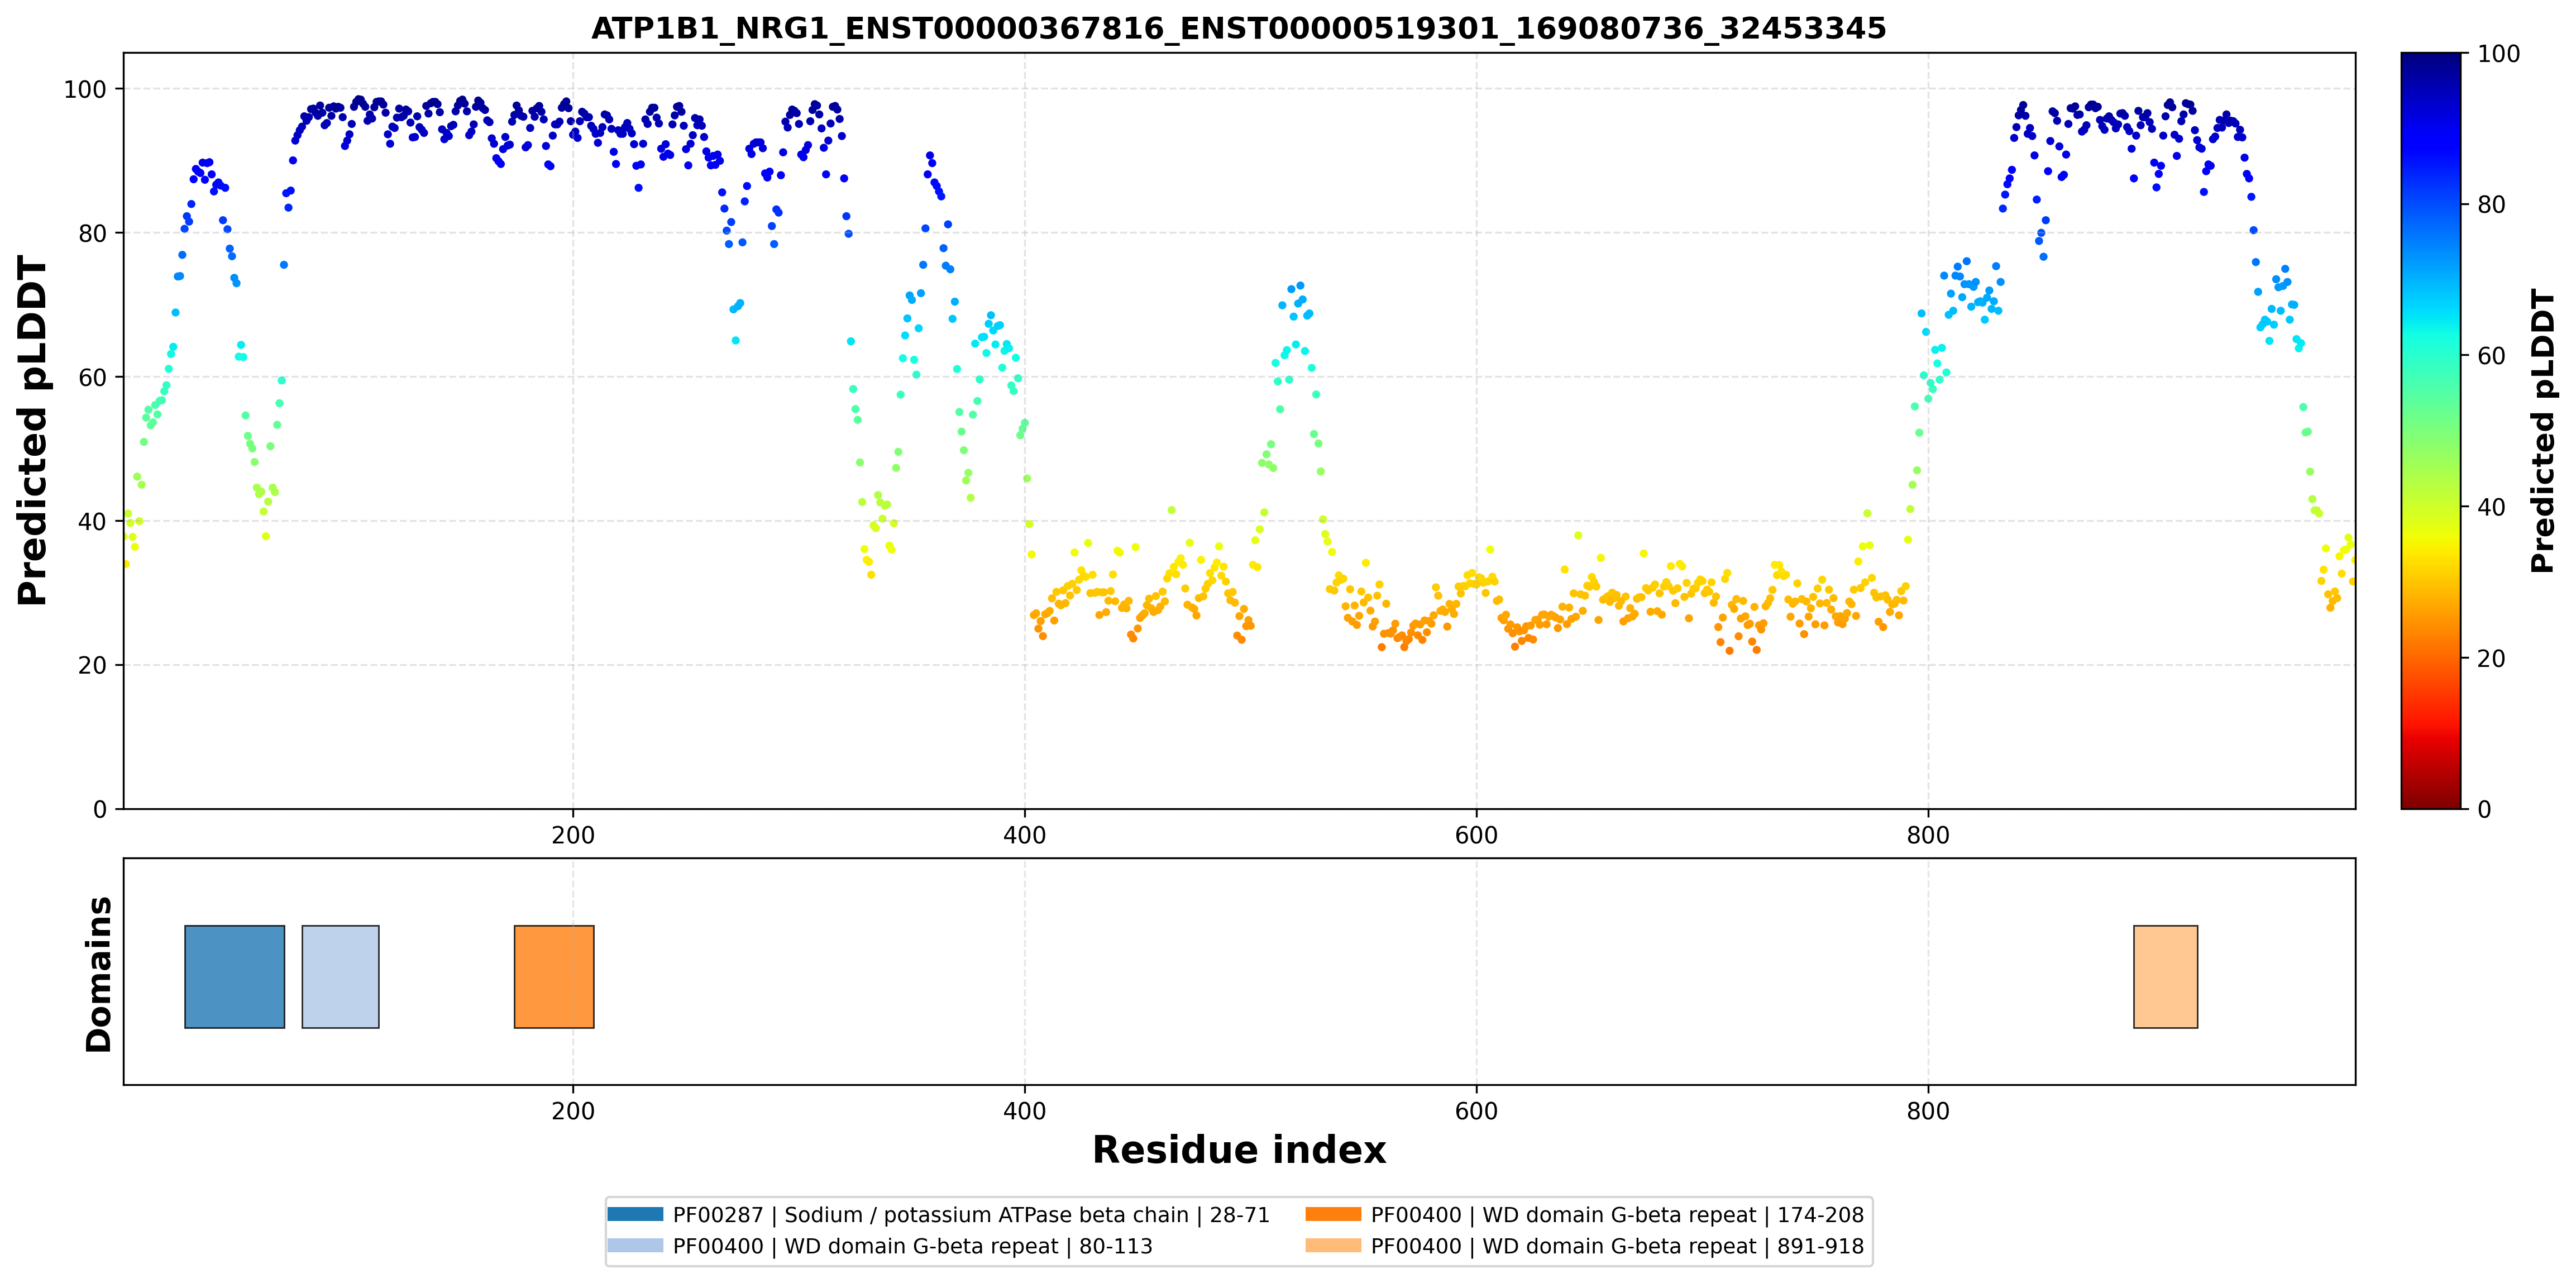Click the pLDDT colorbar gradient
The height and width of the screenshot is (1283, 2576).
tap(2431, 430)
